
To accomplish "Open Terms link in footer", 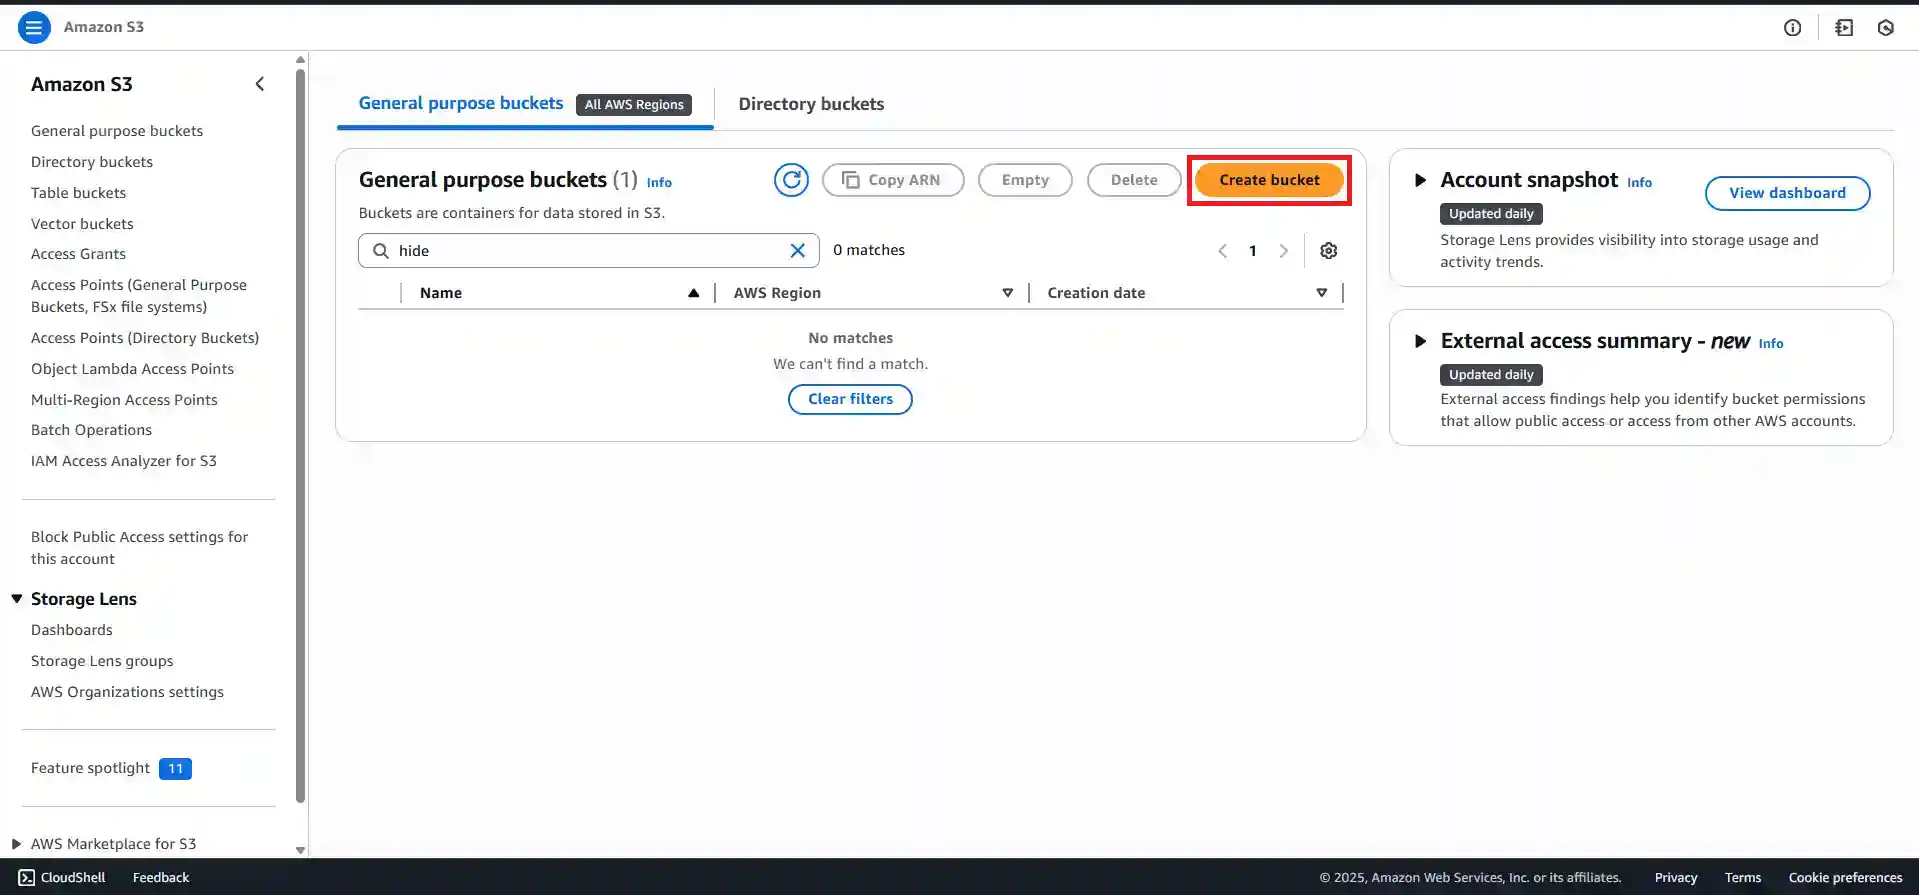I will [1743, 877].
